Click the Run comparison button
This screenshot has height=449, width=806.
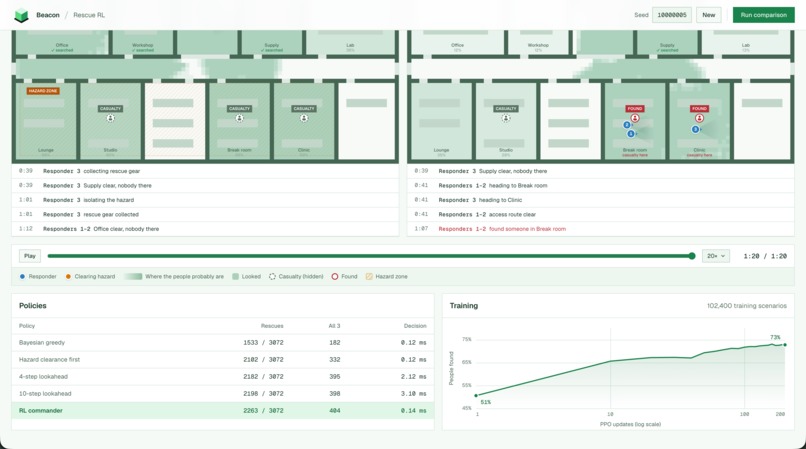click(763, 15)
